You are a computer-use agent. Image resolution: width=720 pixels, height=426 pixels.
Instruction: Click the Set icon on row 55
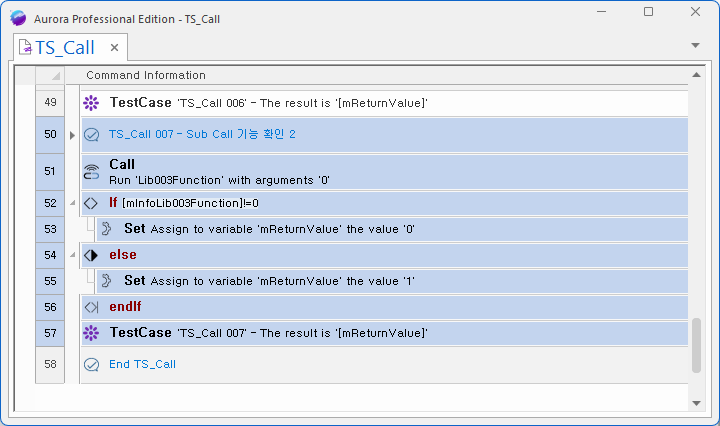[106, 280]
